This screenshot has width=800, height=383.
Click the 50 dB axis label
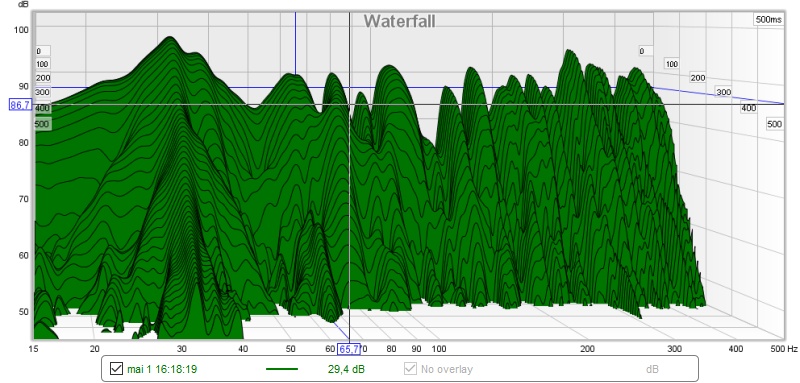point(23,312)
